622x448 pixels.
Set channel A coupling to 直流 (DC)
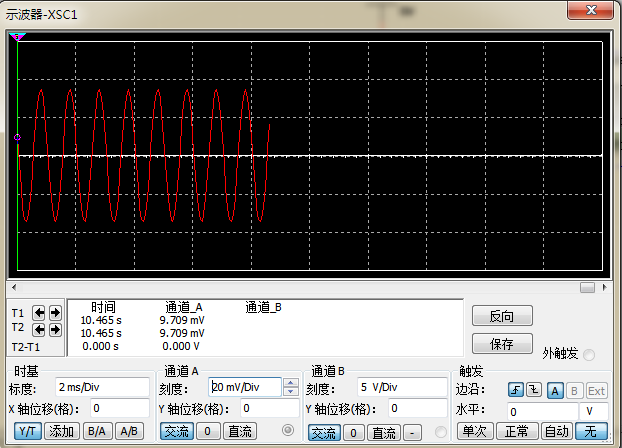(x=240, y=431)
